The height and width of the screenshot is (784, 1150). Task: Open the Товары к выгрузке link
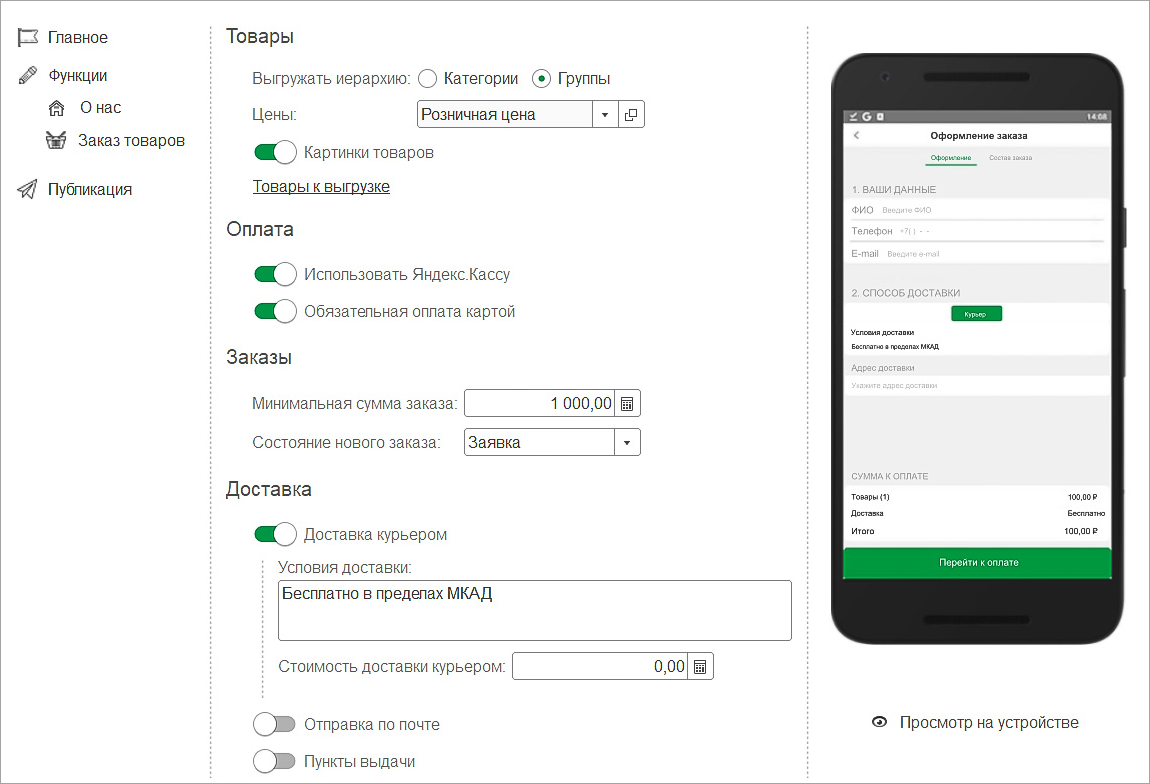coord(320,186)
